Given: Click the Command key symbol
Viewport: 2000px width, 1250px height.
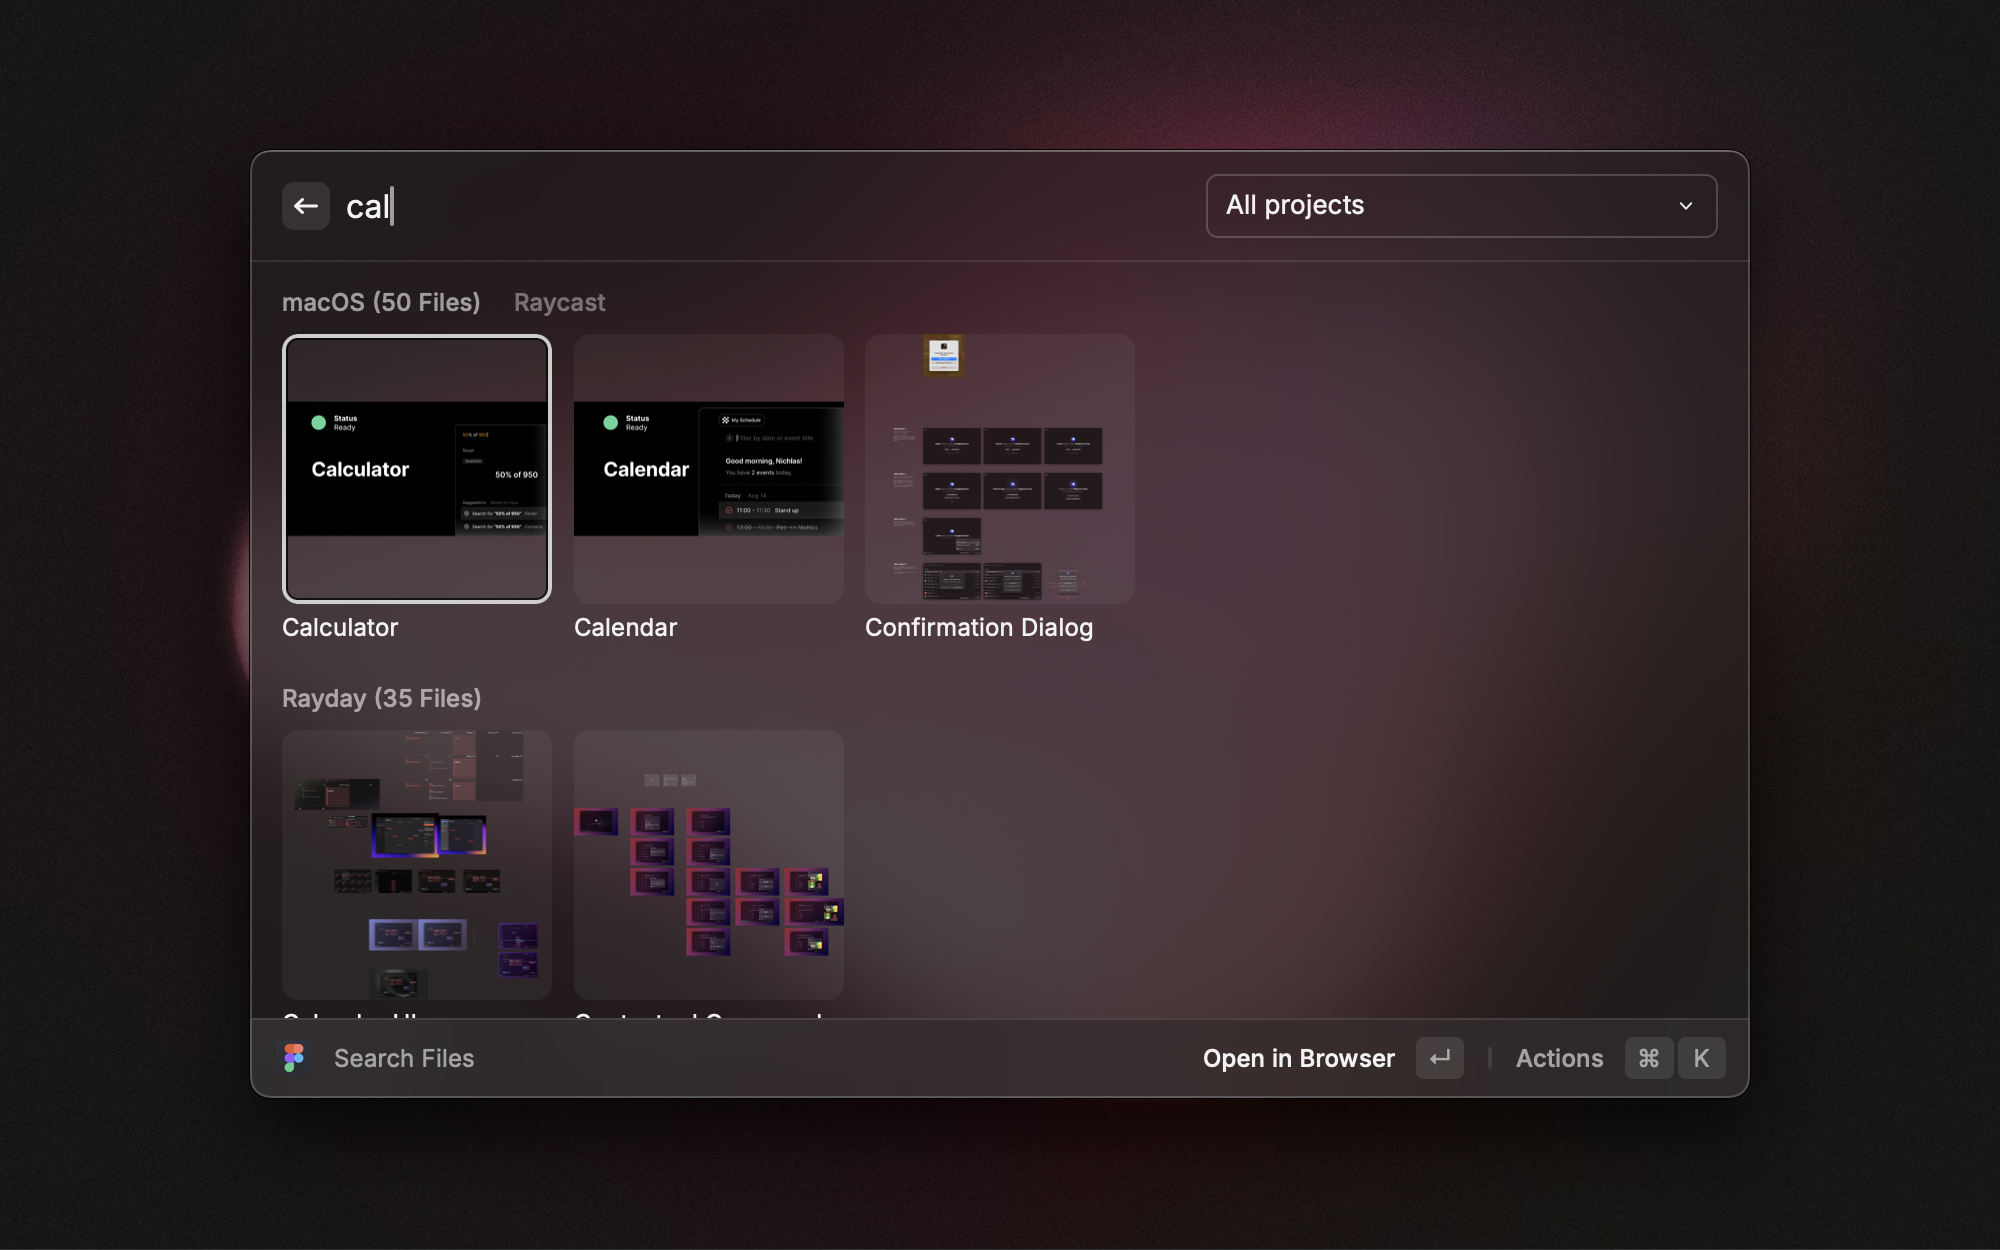Looking at the screenshot, I should [x=1649, y=1058].
